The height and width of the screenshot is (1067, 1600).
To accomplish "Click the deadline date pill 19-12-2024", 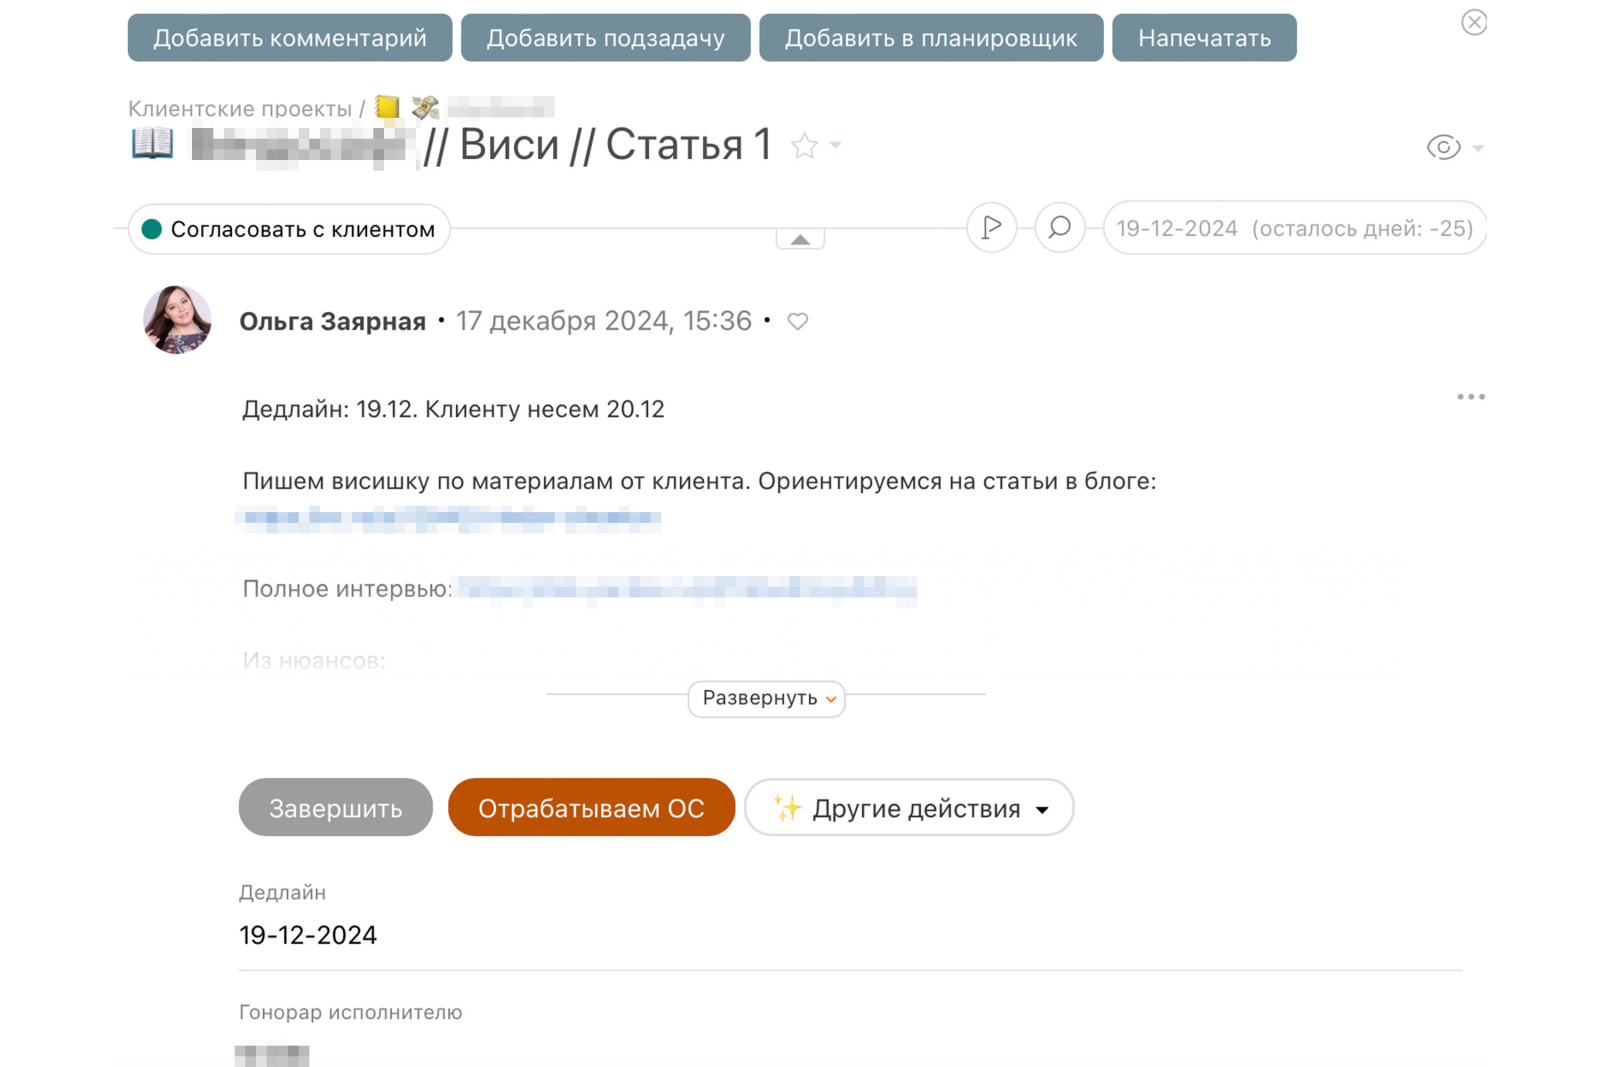I will coord(1295,229).
